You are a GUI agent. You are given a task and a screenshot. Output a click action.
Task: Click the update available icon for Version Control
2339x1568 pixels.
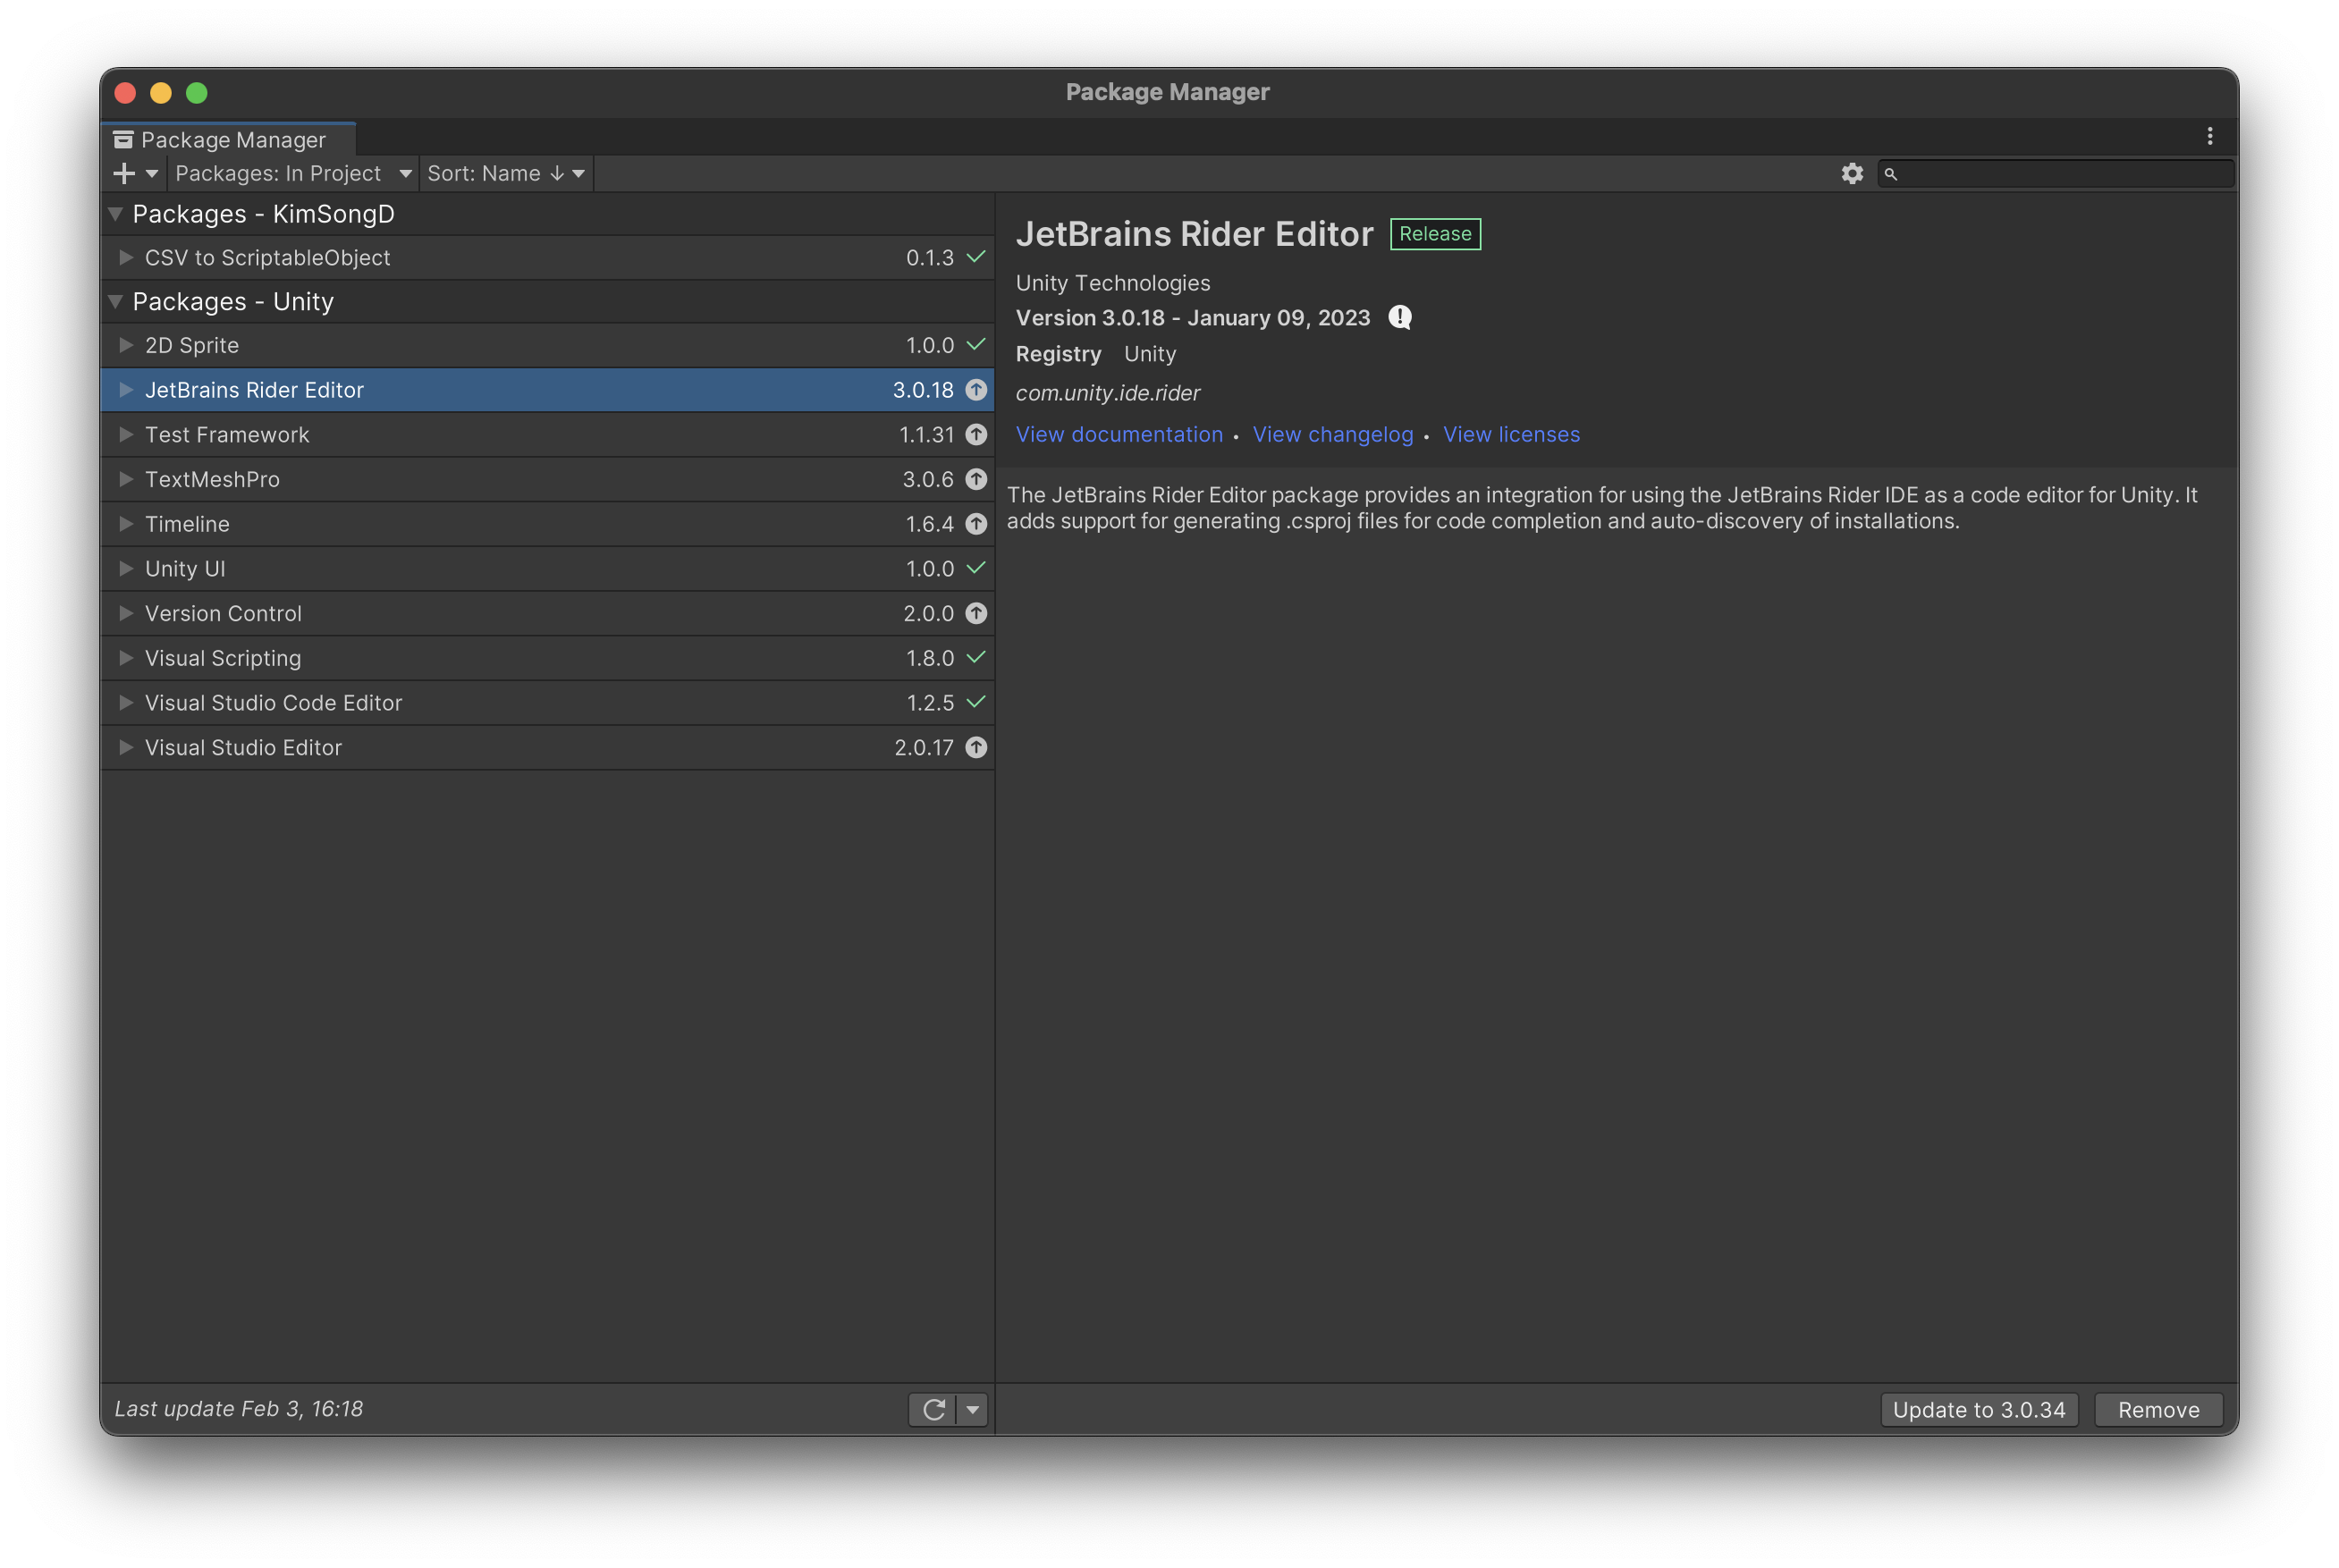click(976, 614)
